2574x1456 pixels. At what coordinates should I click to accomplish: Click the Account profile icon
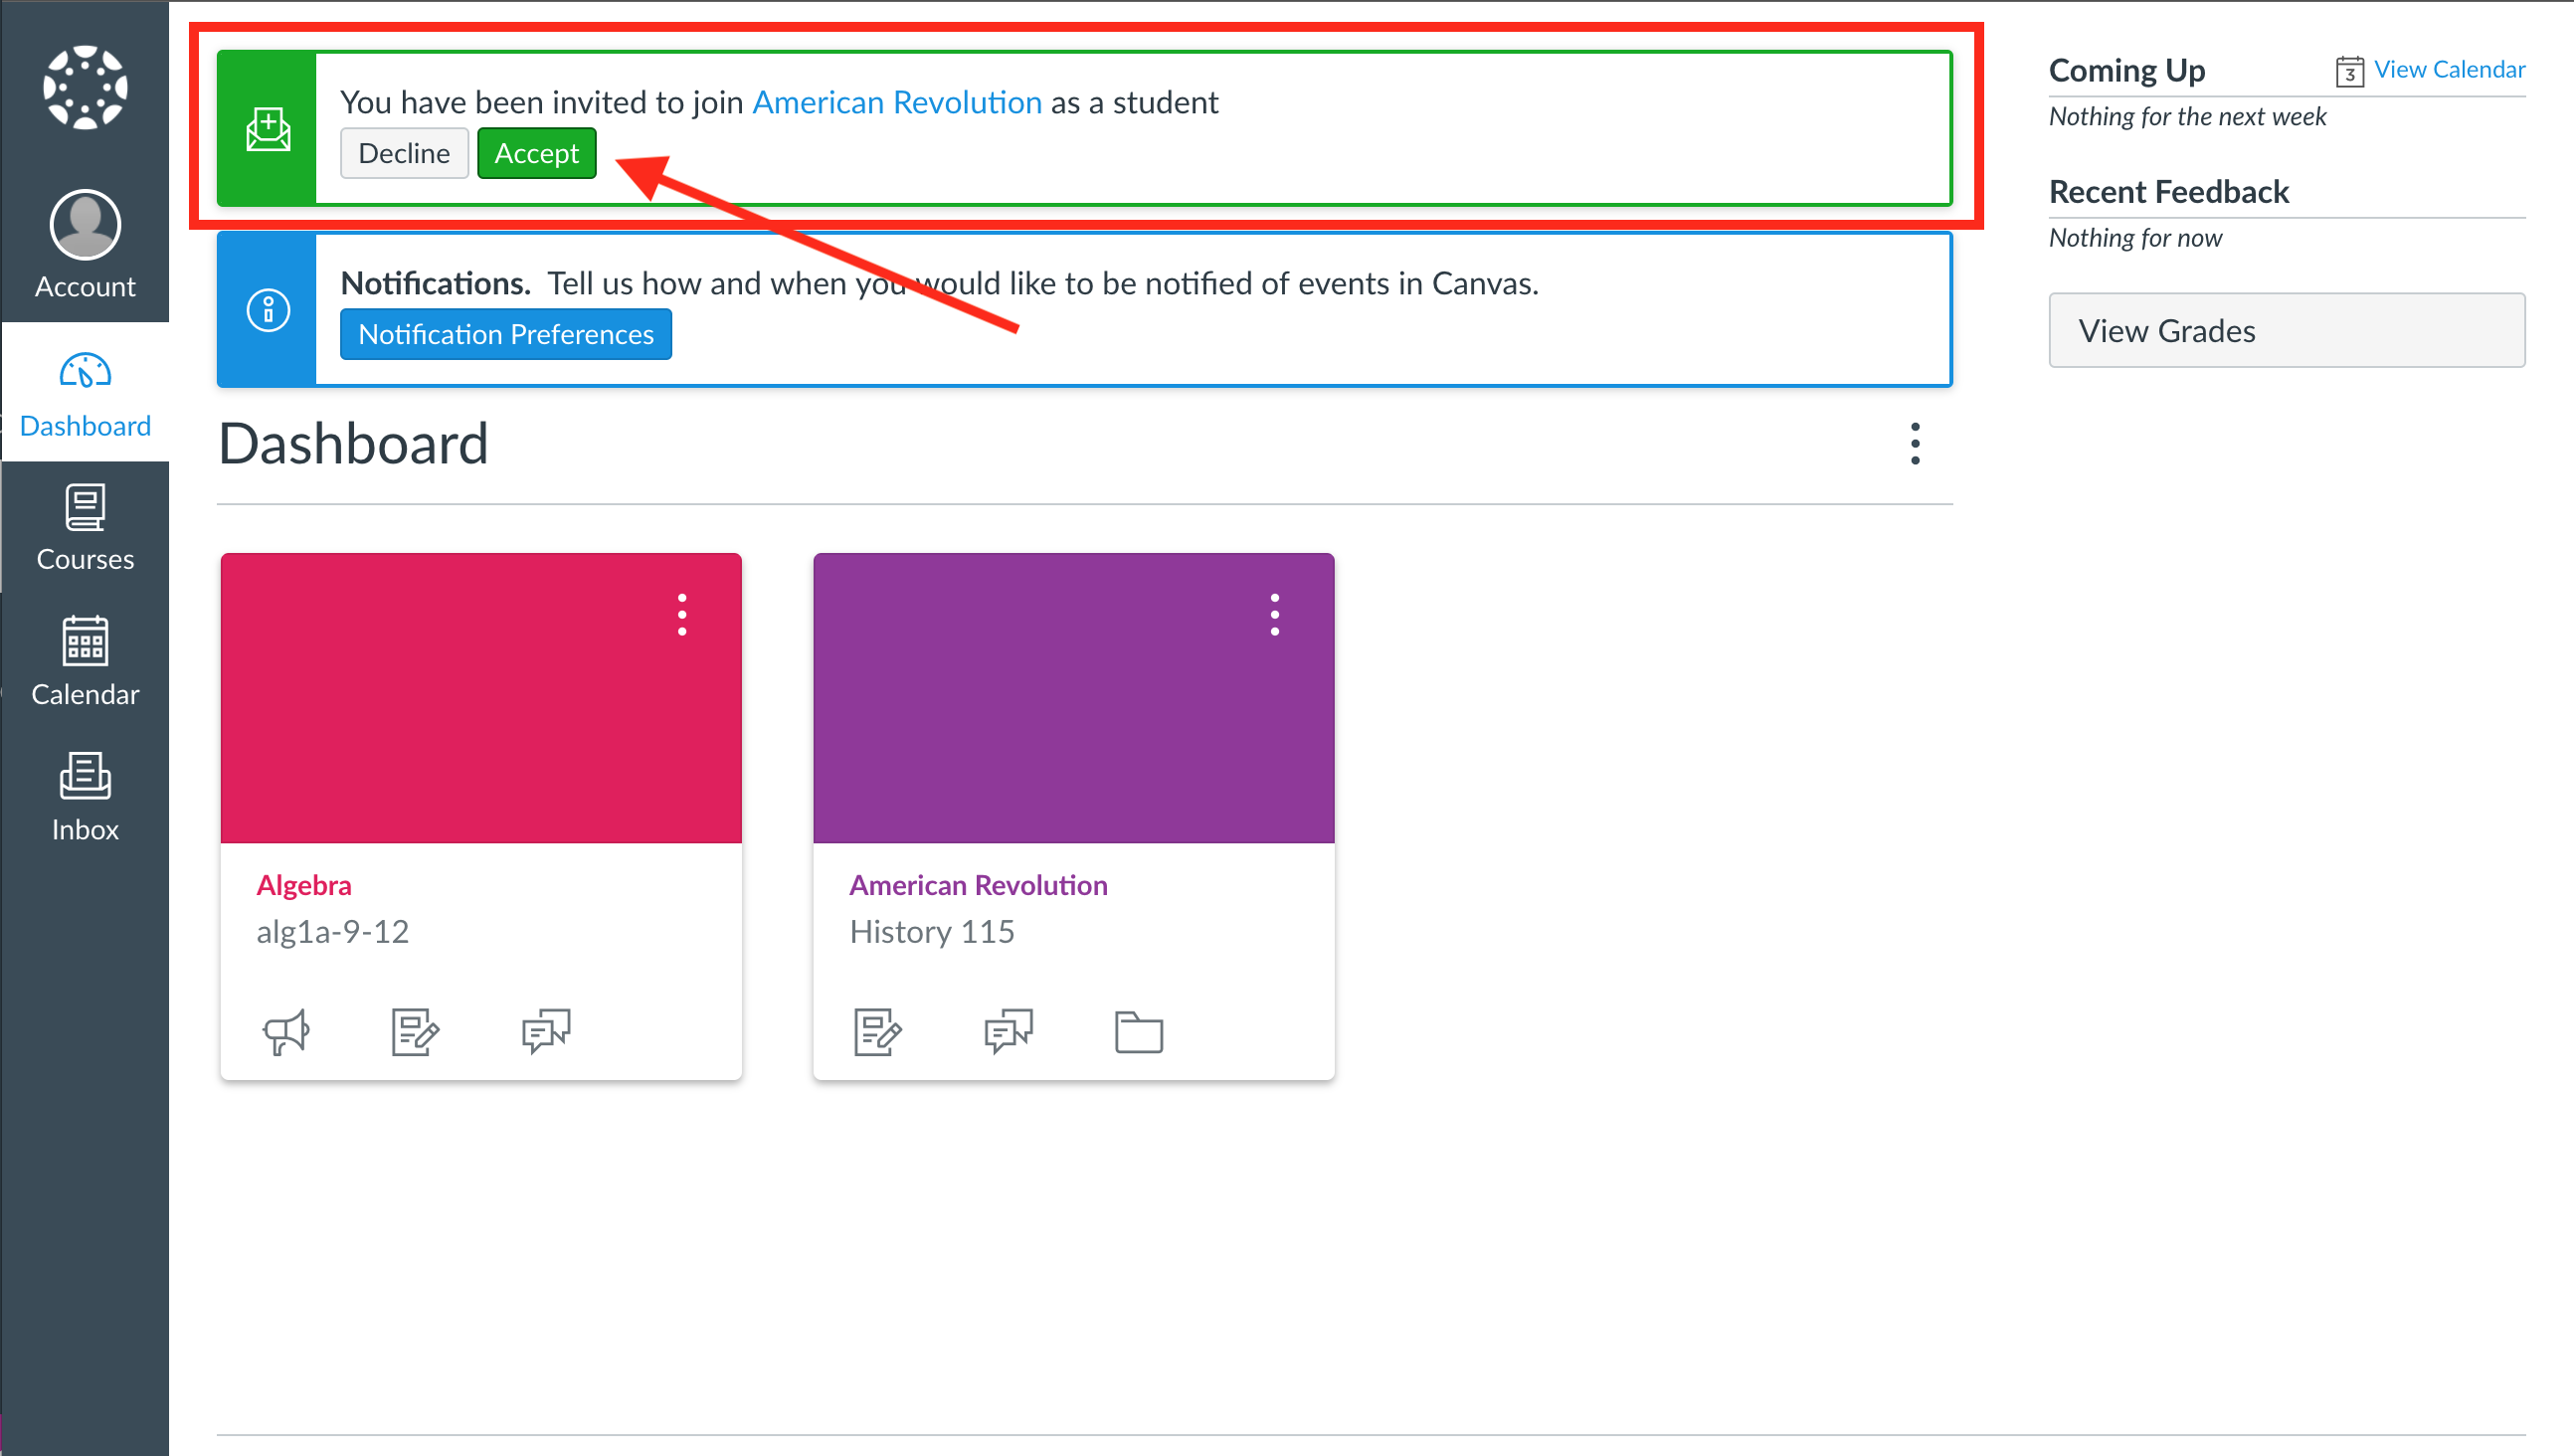(x=84, y=225)
